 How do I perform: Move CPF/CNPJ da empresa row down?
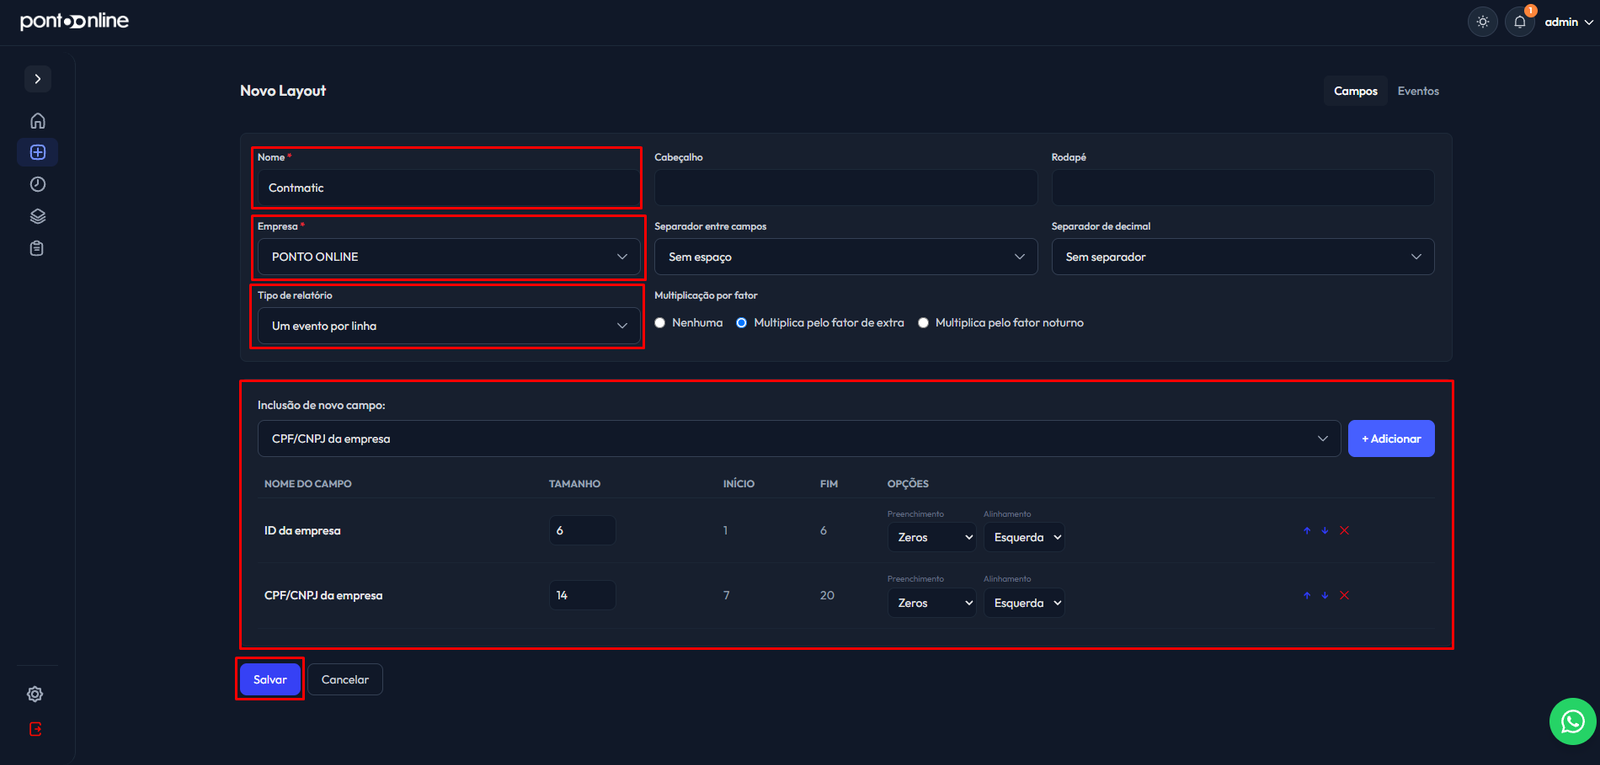(1325, 596)
